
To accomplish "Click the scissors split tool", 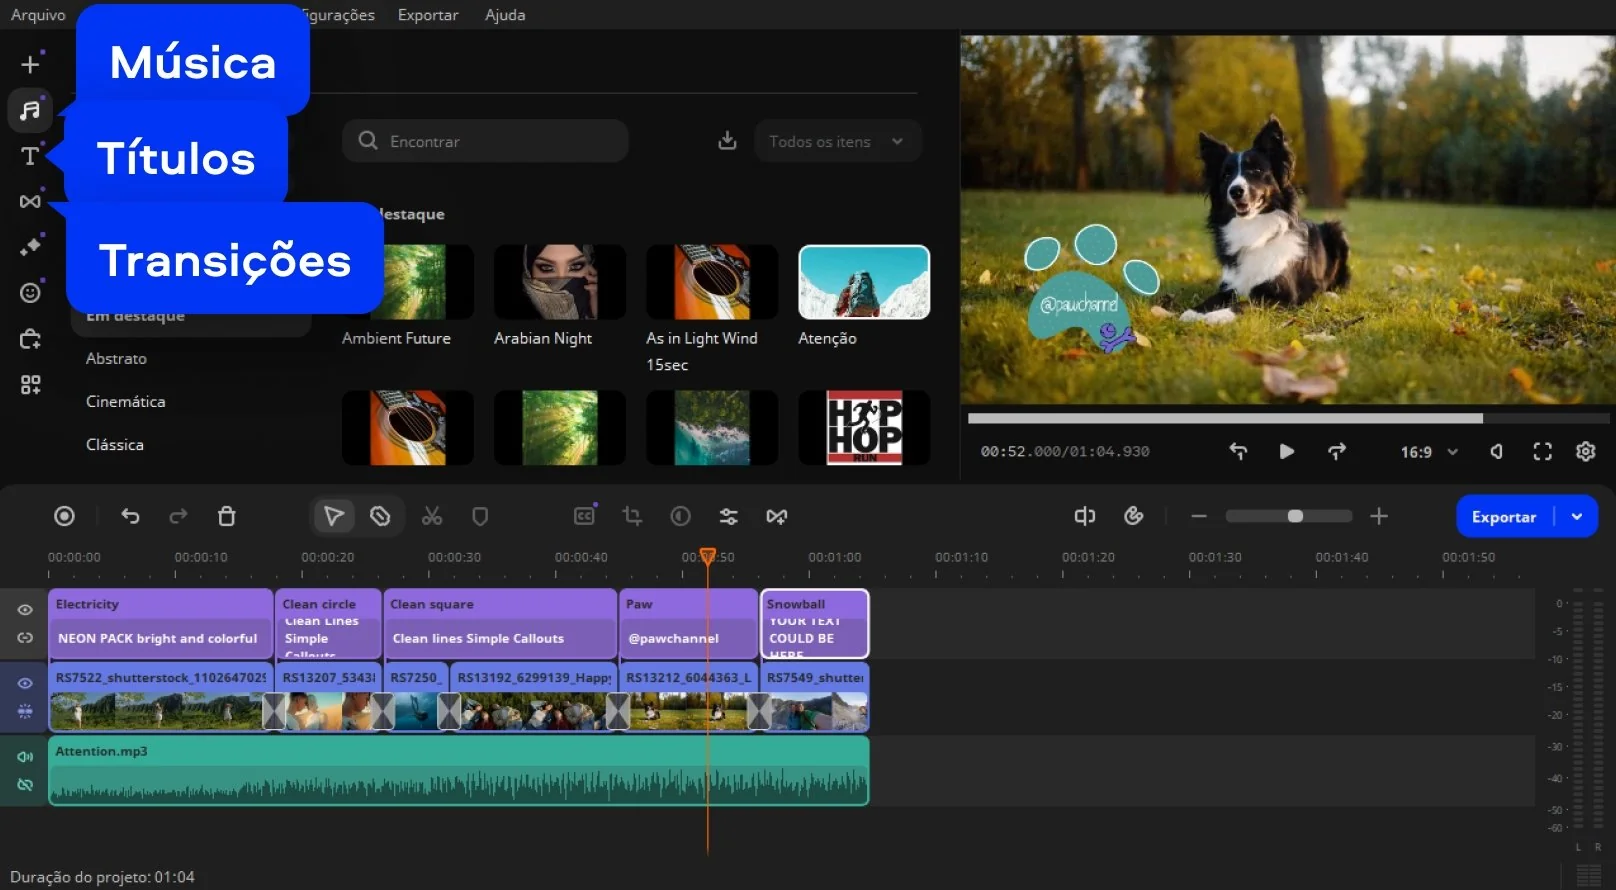I will pos(432,516).
